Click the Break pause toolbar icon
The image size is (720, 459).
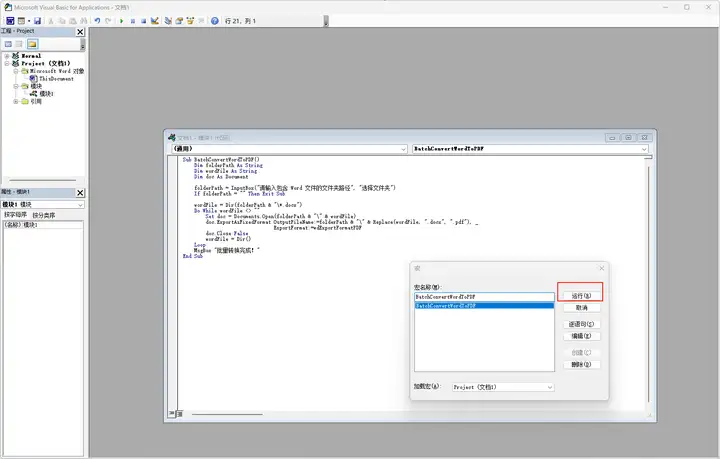click(133, 21)
